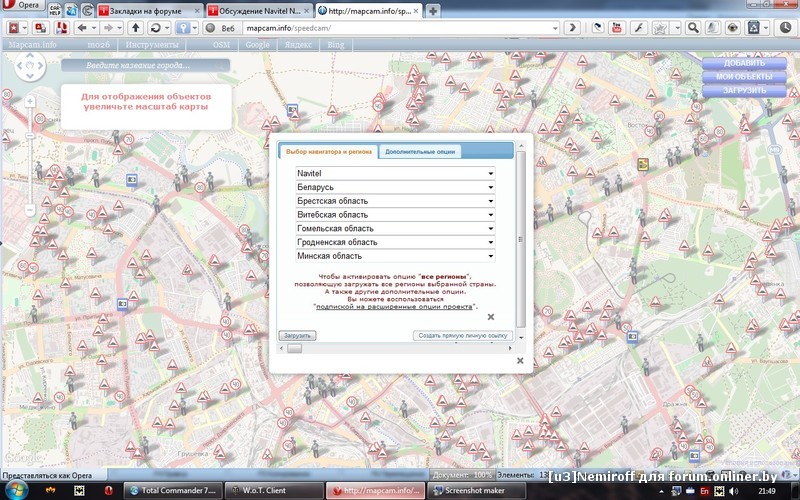Reload the page with the refresh icon

click(156, 28)
